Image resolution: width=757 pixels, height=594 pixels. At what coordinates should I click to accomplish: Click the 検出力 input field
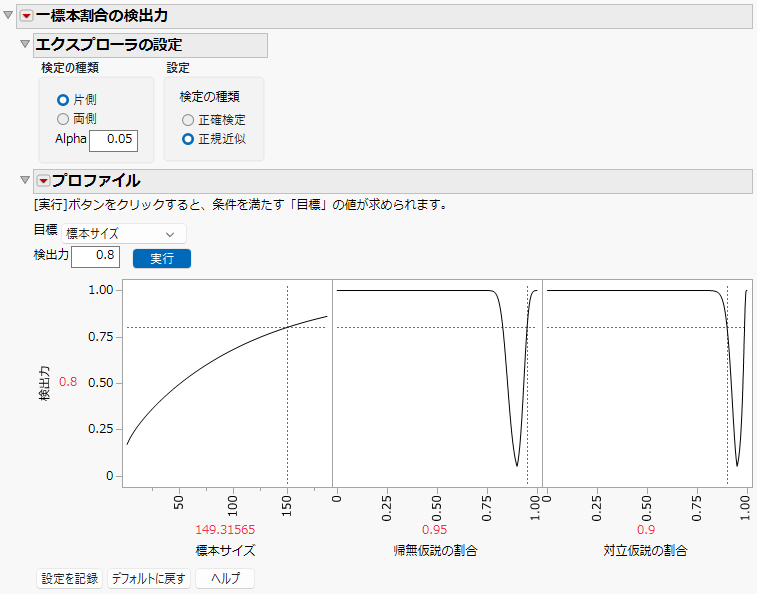pos(96,256)
